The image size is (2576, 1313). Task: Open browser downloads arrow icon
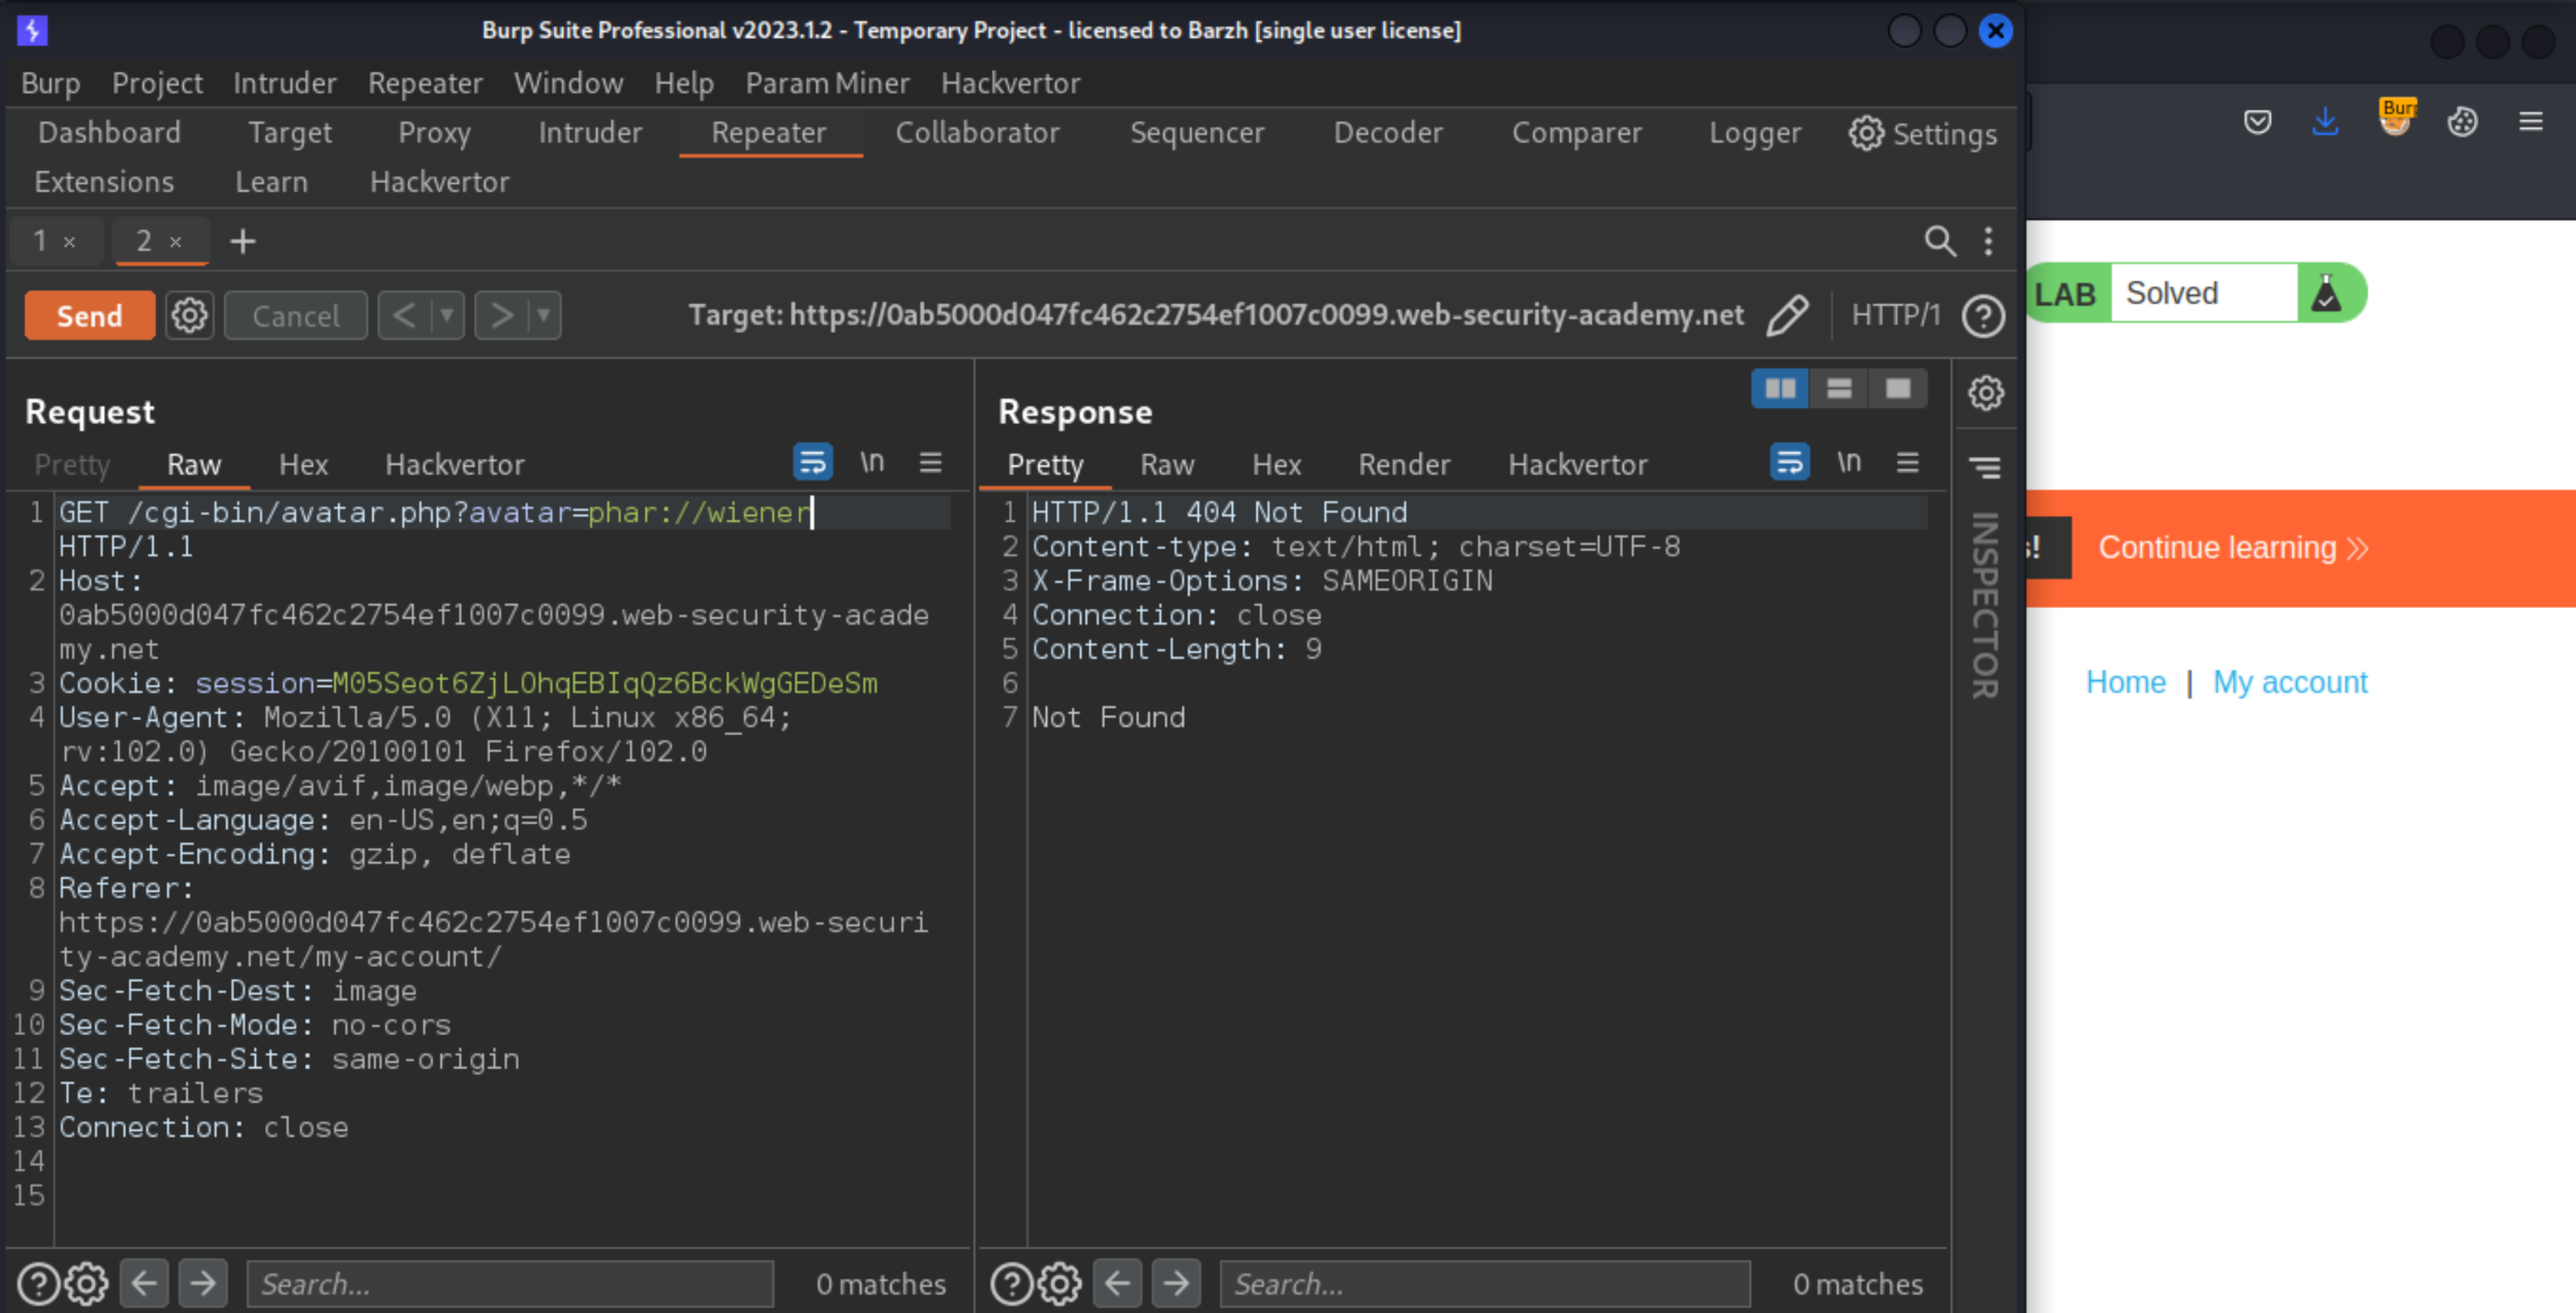[x=2325, y=122]
